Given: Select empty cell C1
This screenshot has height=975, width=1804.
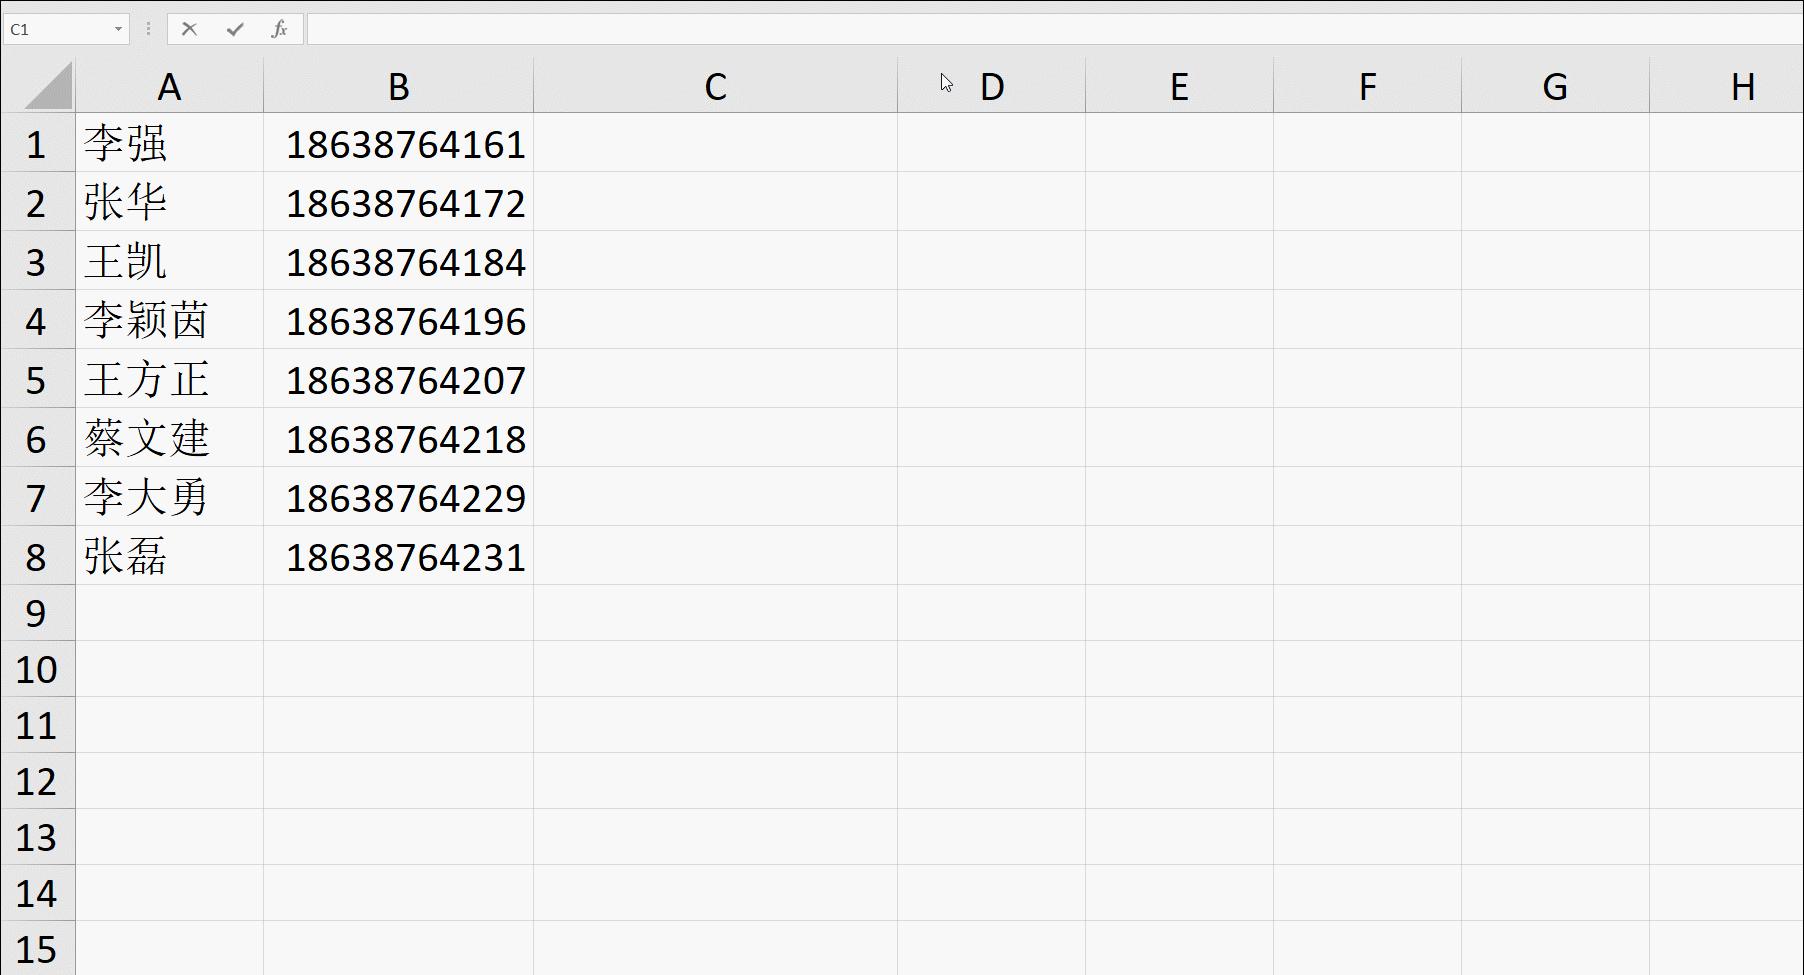Looking at the screenshot, I should (x=713, y=144).
